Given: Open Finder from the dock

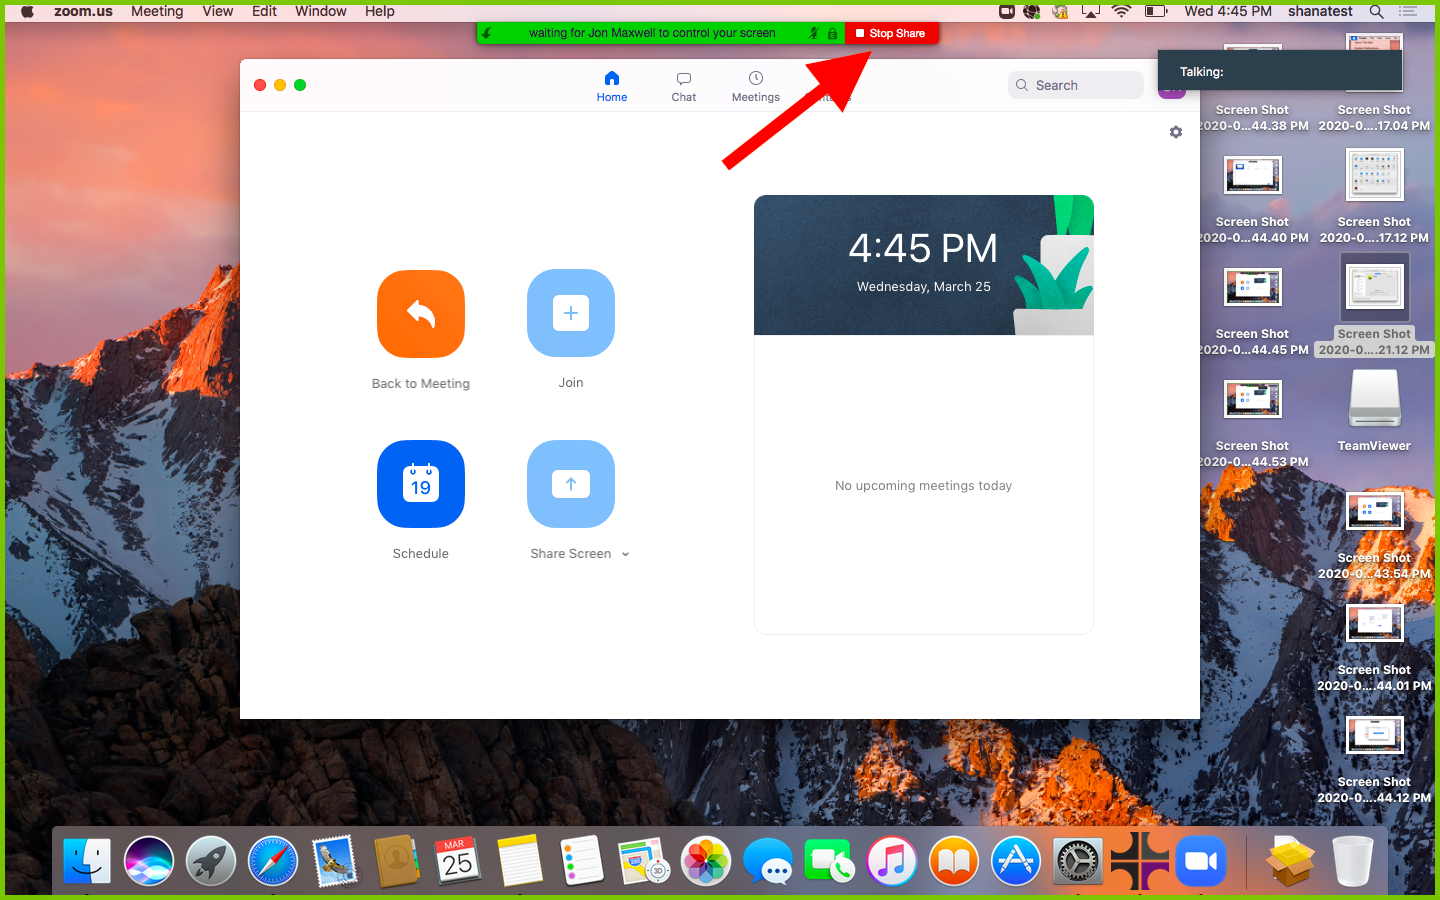Looking at the screenshot, I should coord(87,861).
